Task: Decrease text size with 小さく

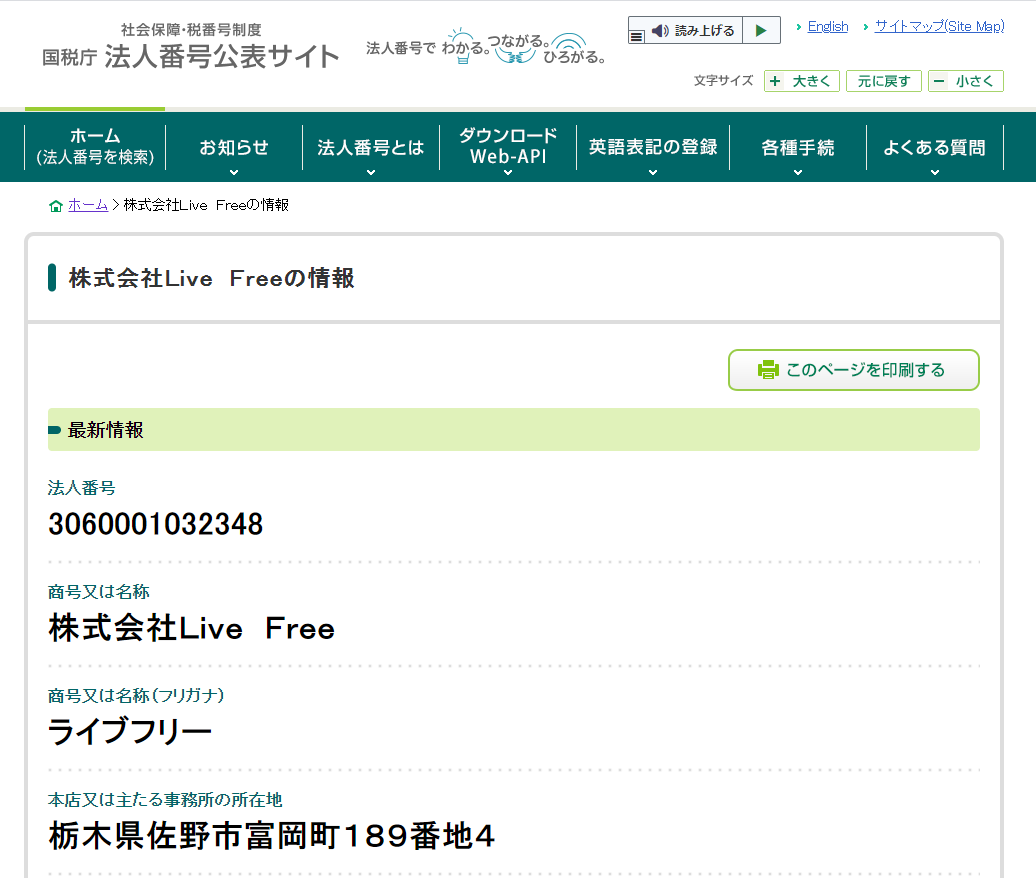Action: tap(965, 81)
